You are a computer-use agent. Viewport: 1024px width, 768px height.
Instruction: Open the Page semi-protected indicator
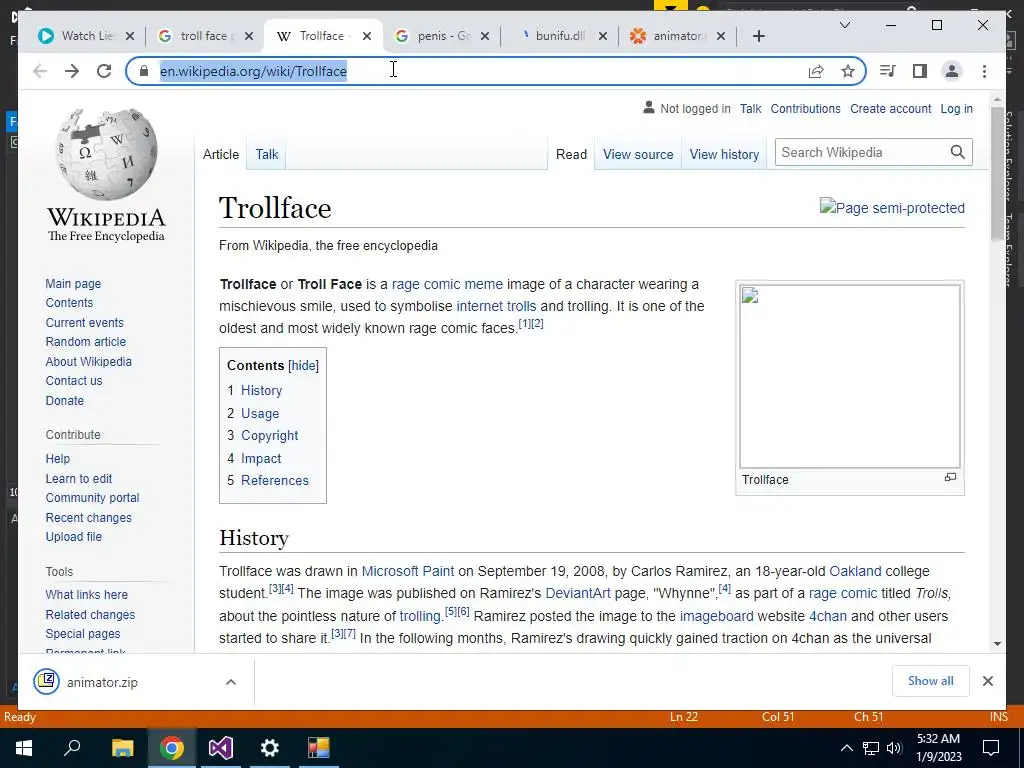pos(892,208)
